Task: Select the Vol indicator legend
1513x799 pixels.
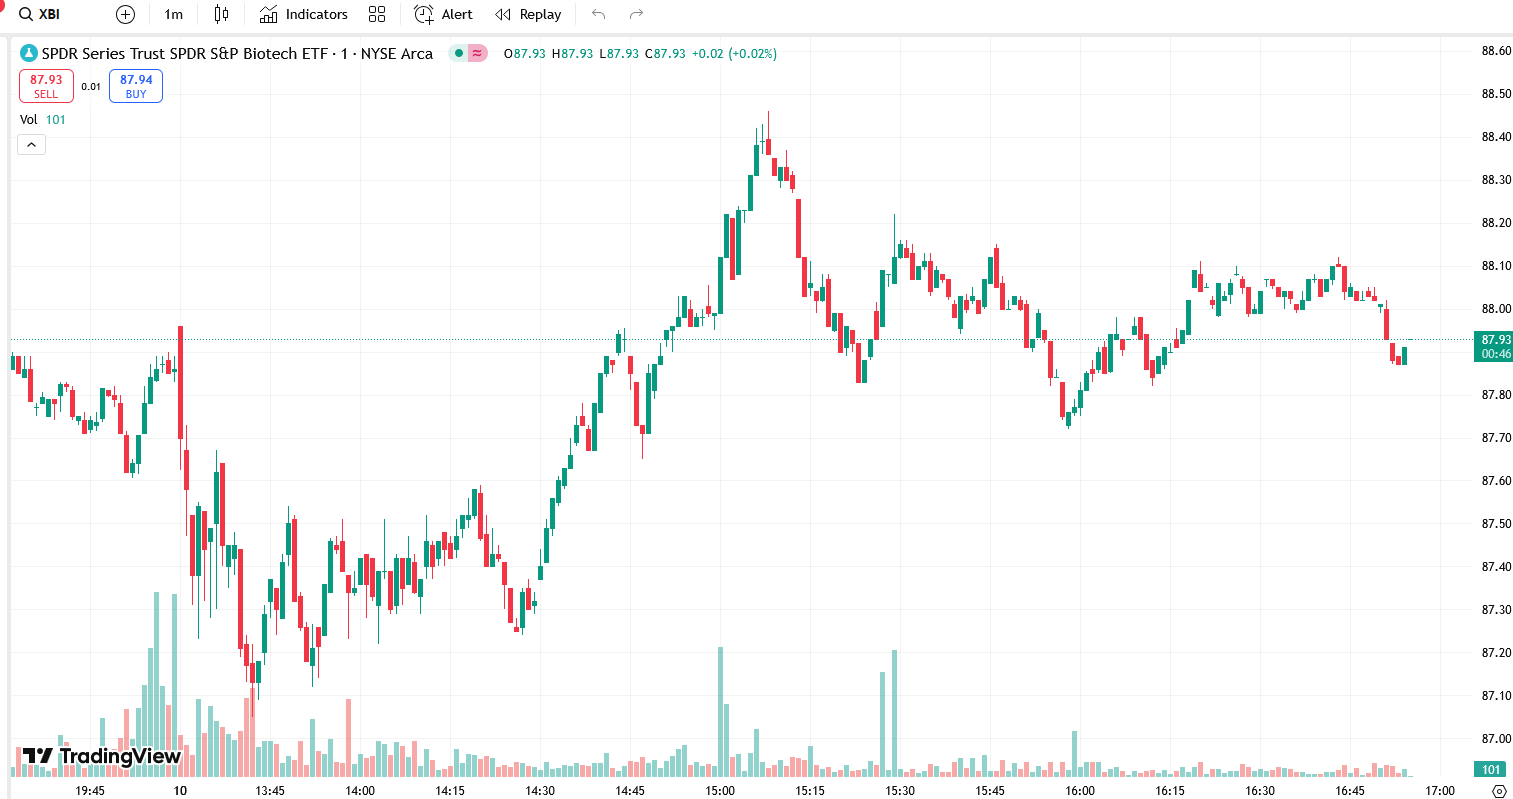Action: click(x=42, y=119)
